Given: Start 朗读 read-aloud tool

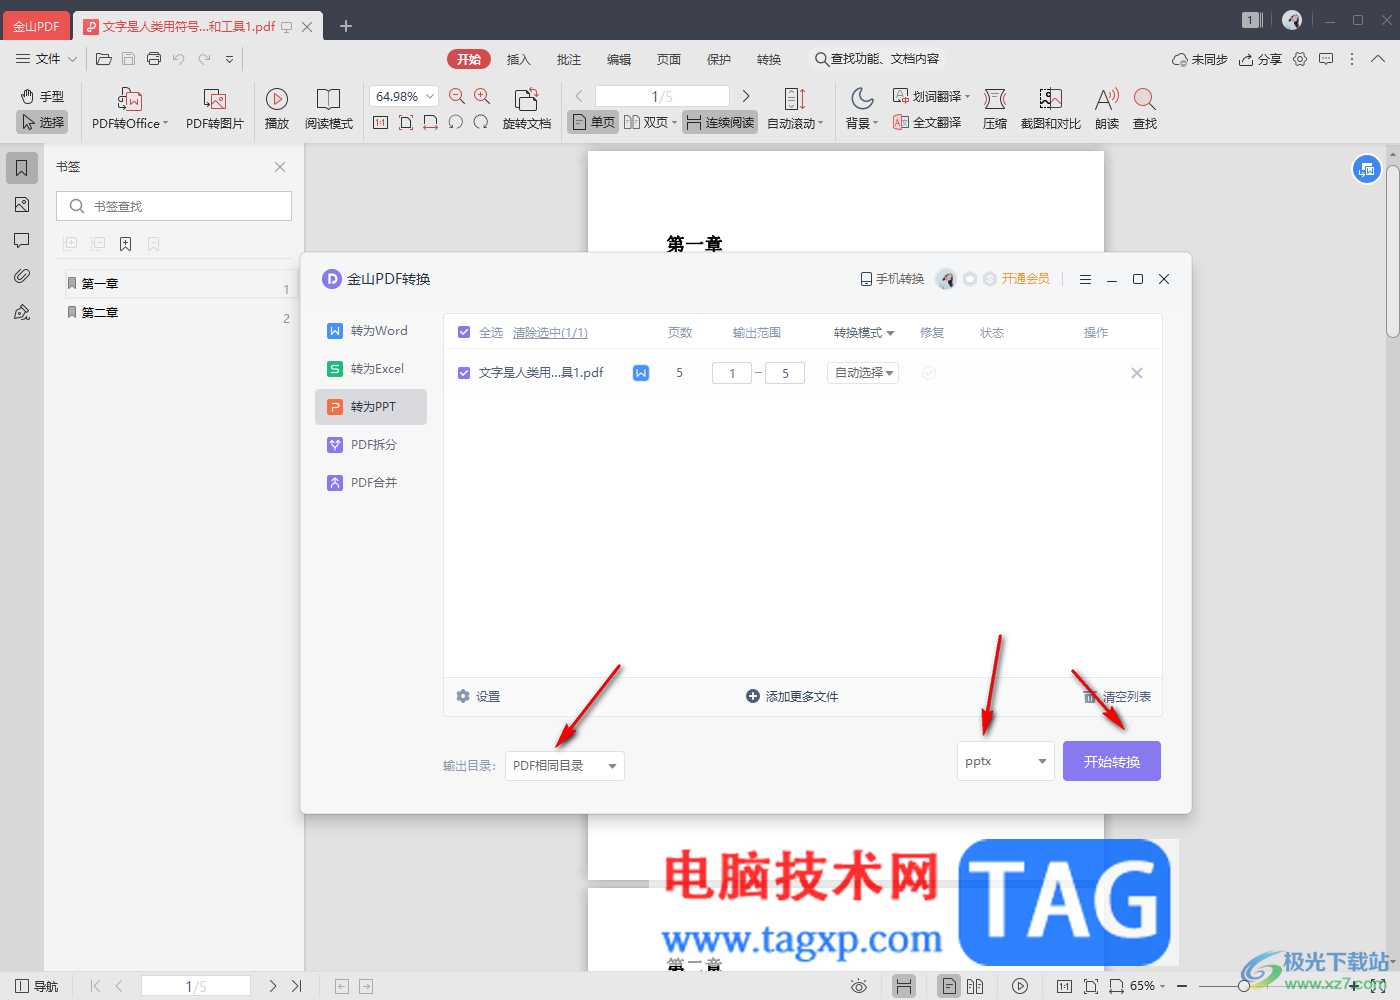Looking at the screenshot, I should tap(1107, 108).
